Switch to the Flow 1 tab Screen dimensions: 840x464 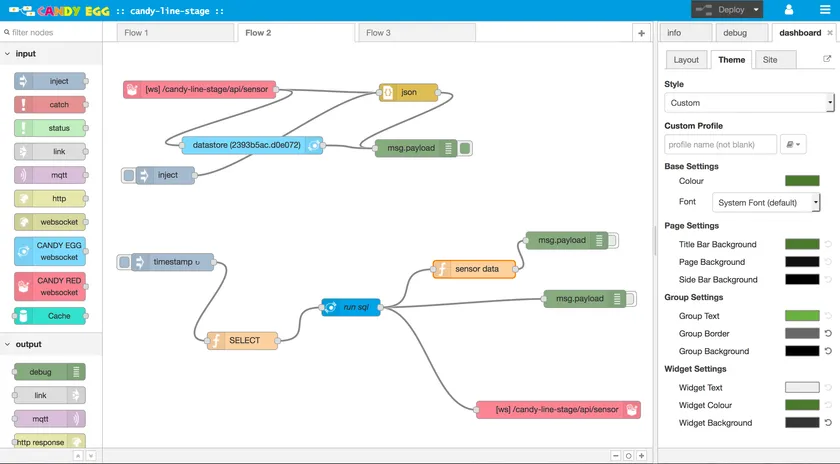[175, 33]
